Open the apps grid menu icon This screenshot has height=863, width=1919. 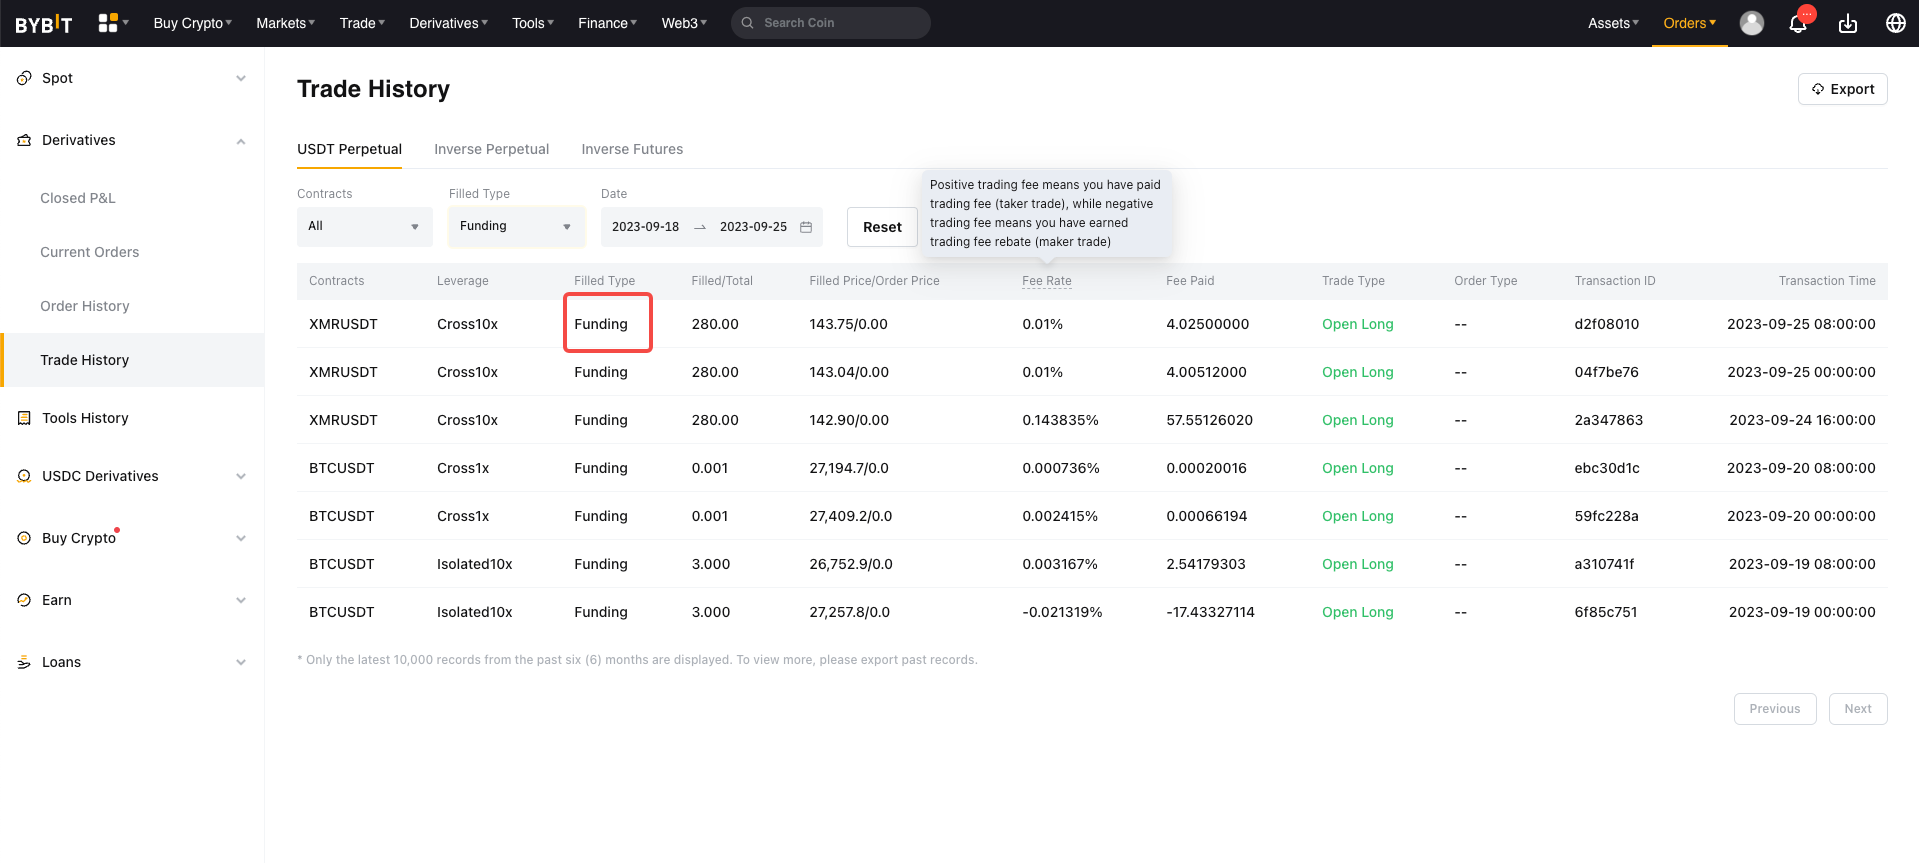pos(108,23)
